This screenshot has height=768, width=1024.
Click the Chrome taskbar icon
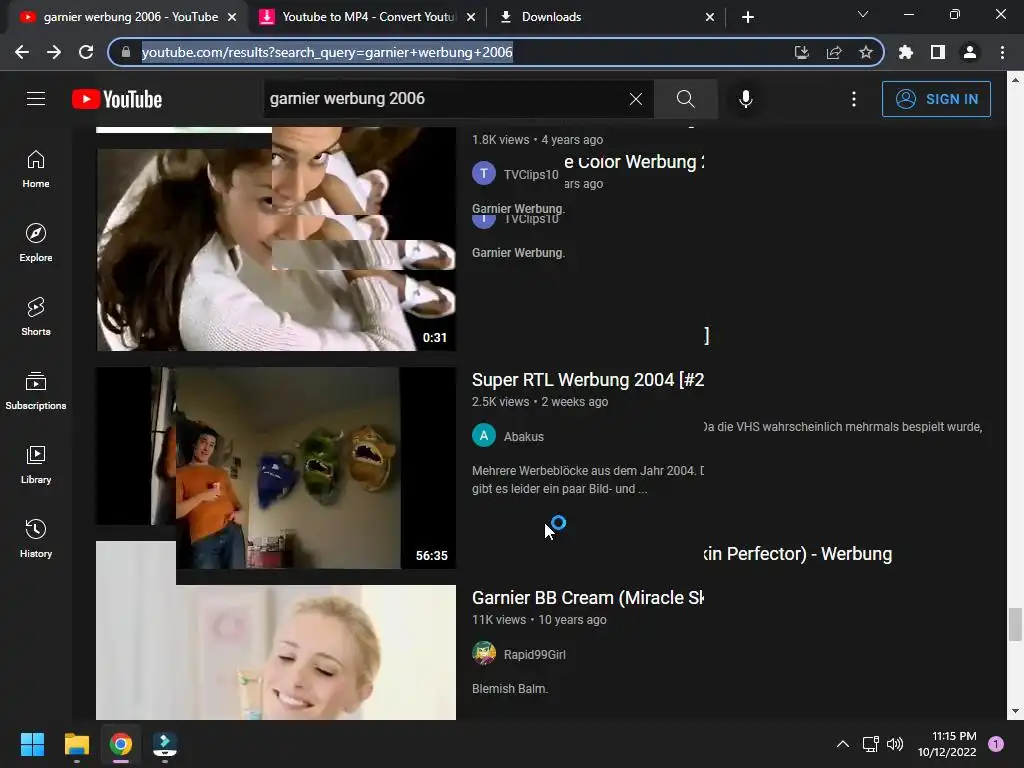(x=121, y=744)
